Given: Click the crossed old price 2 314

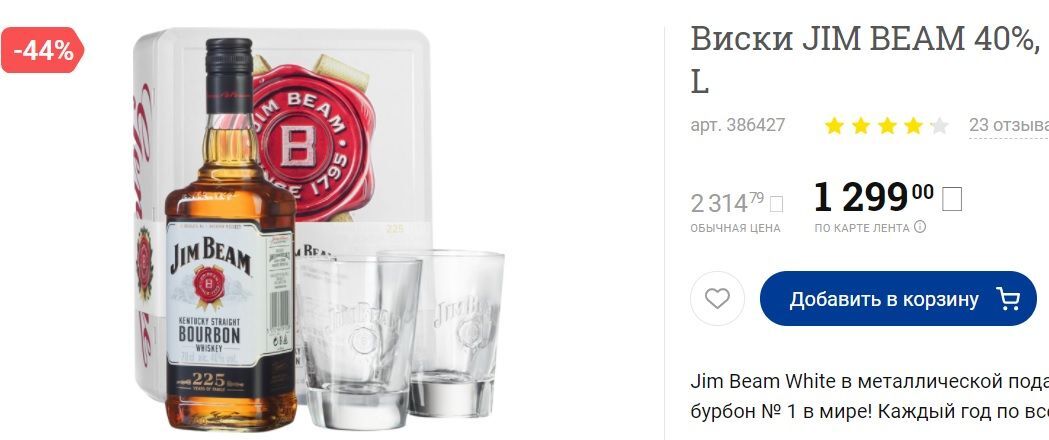Looking at the screenshot, I should (727, 203).
